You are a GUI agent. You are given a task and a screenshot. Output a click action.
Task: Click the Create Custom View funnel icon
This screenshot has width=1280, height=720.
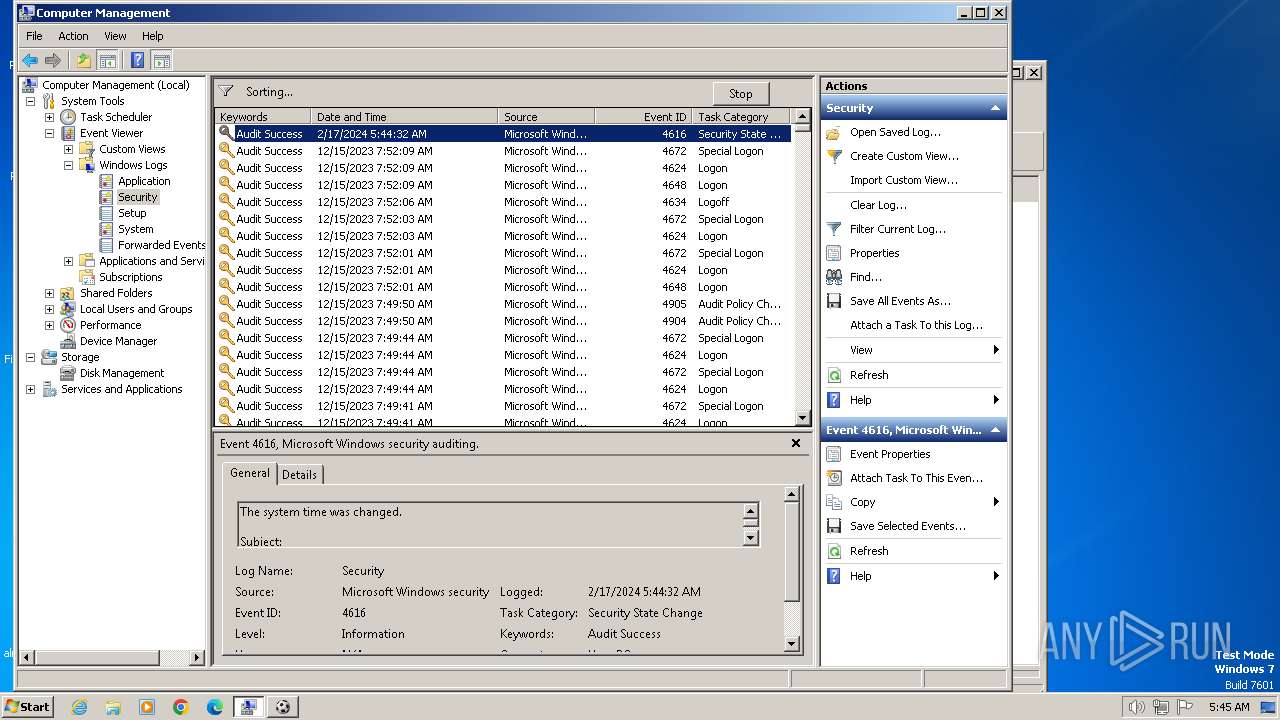click(x=834, y=156)
